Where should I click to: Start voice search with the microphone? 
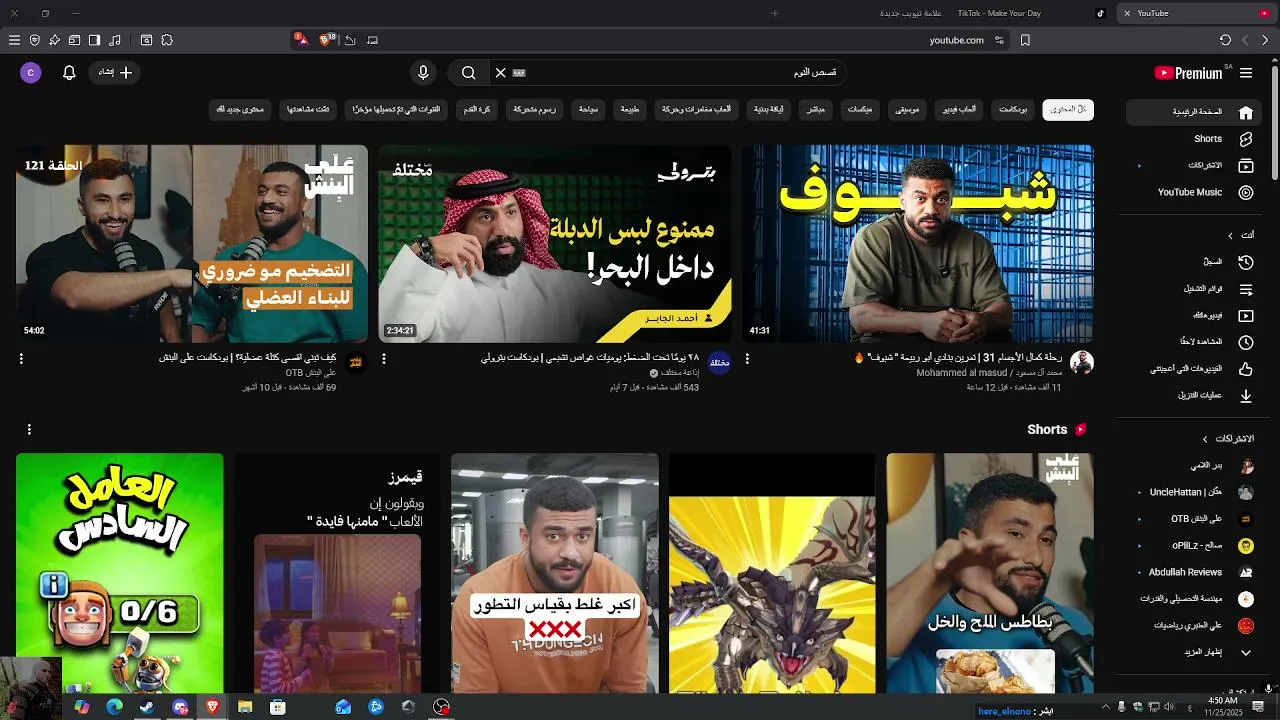[423, 73]
